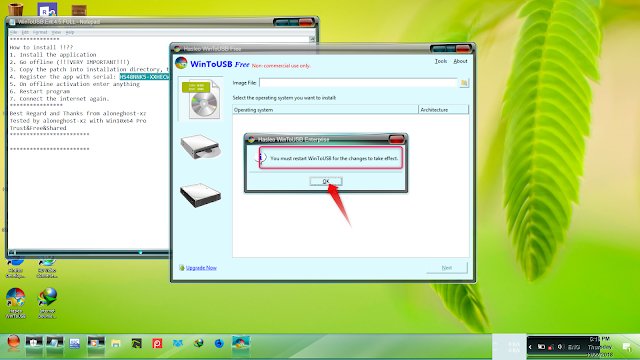Click the highlighted serial text in Notepad

click(144, 77)
